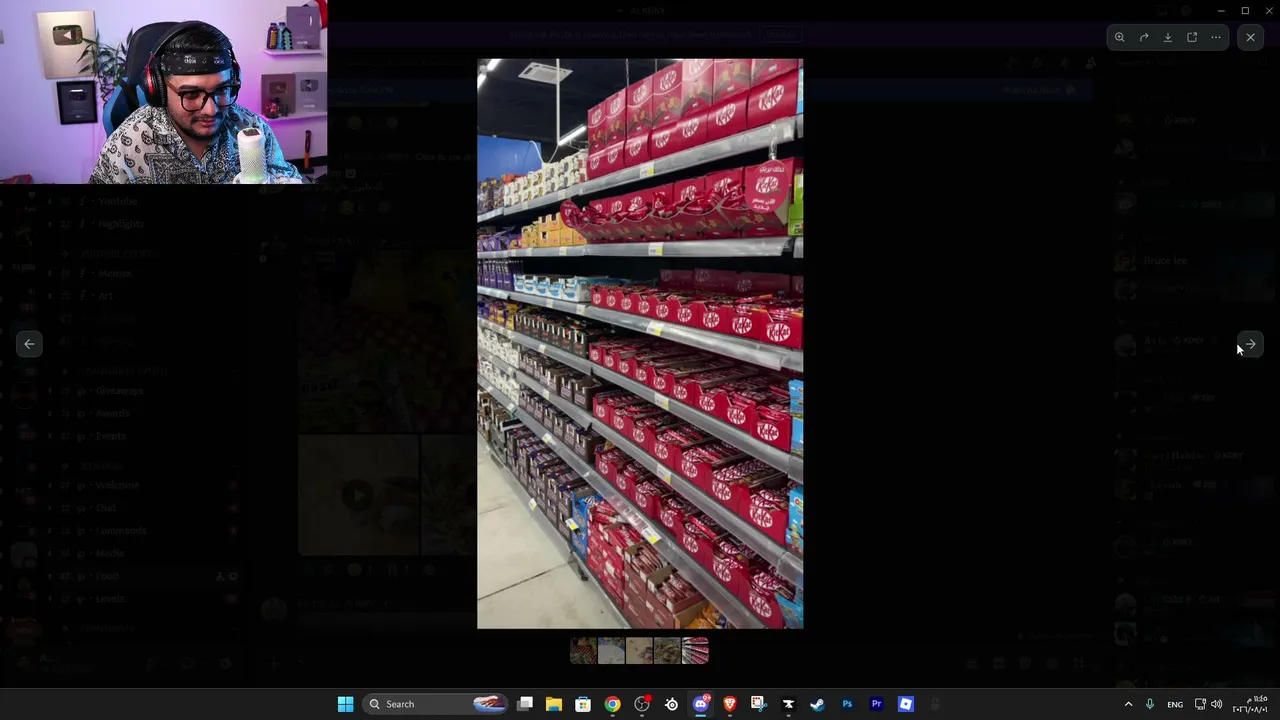Screen dimensions: 1280x720
Task: Click the taskbar Search box
Action: point(435,704)
